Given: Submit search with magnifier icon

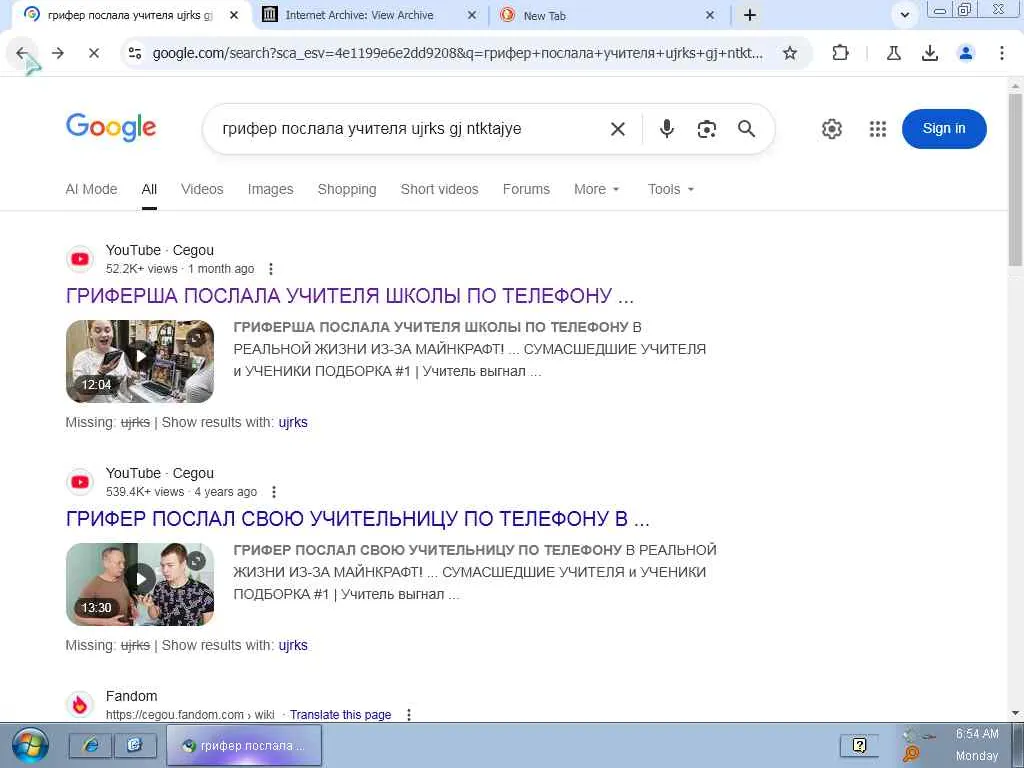Looking at the screenshot, I should point(746,129).
